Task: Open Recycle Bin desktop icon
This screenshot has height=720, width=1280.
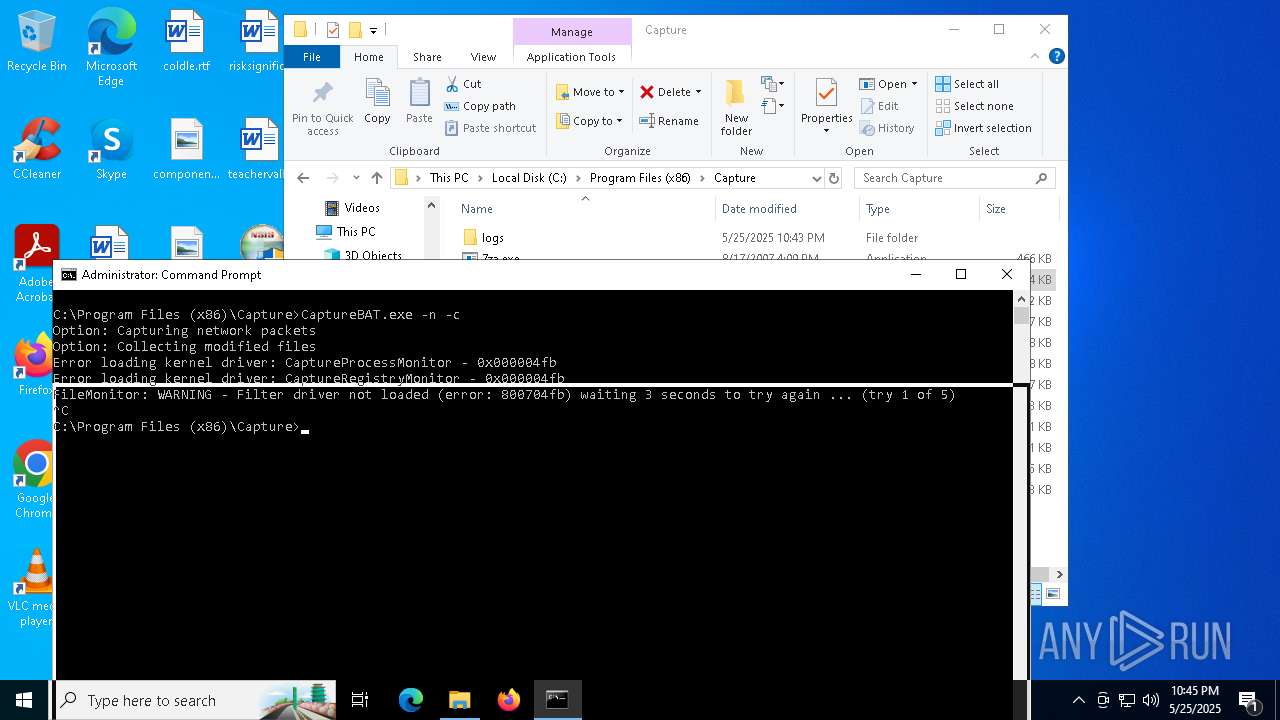Action: coord(37,41)
